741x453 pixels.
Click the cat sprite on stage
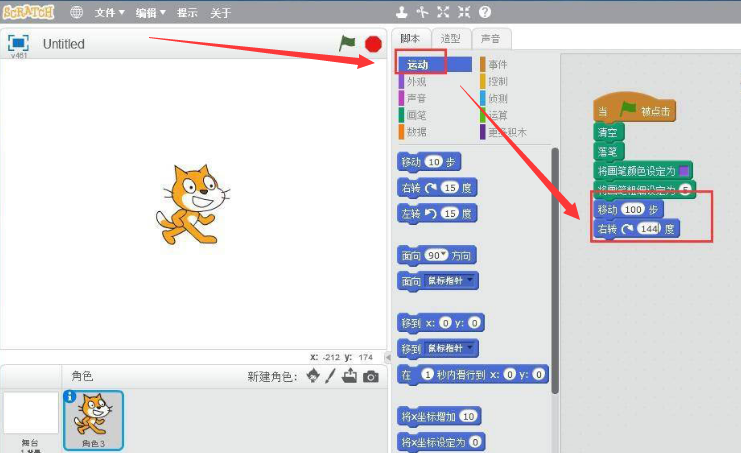pos(192,205)
